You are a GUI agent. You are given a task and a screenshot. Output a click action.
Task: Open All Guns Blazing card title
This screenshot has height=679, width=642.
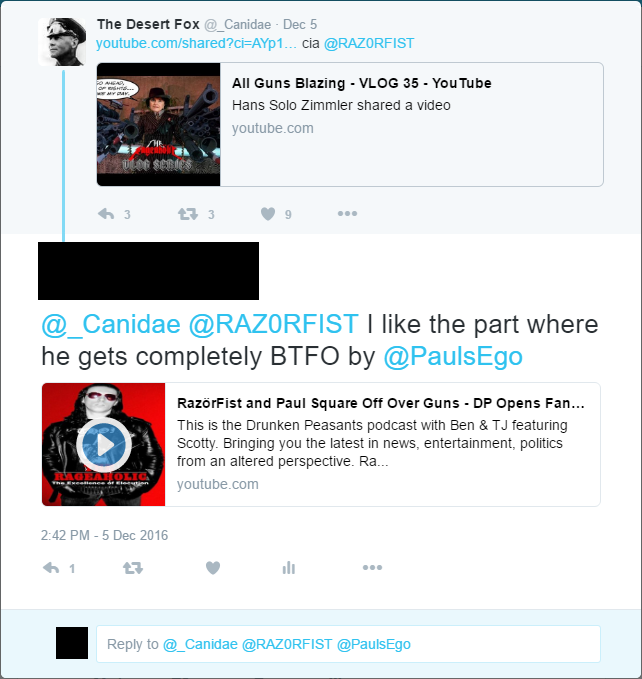[x=361, y=83]
